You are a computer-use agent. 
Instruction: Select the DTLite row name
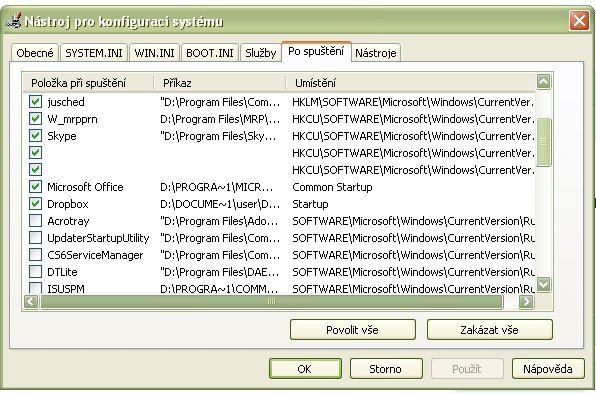[62, 272]
